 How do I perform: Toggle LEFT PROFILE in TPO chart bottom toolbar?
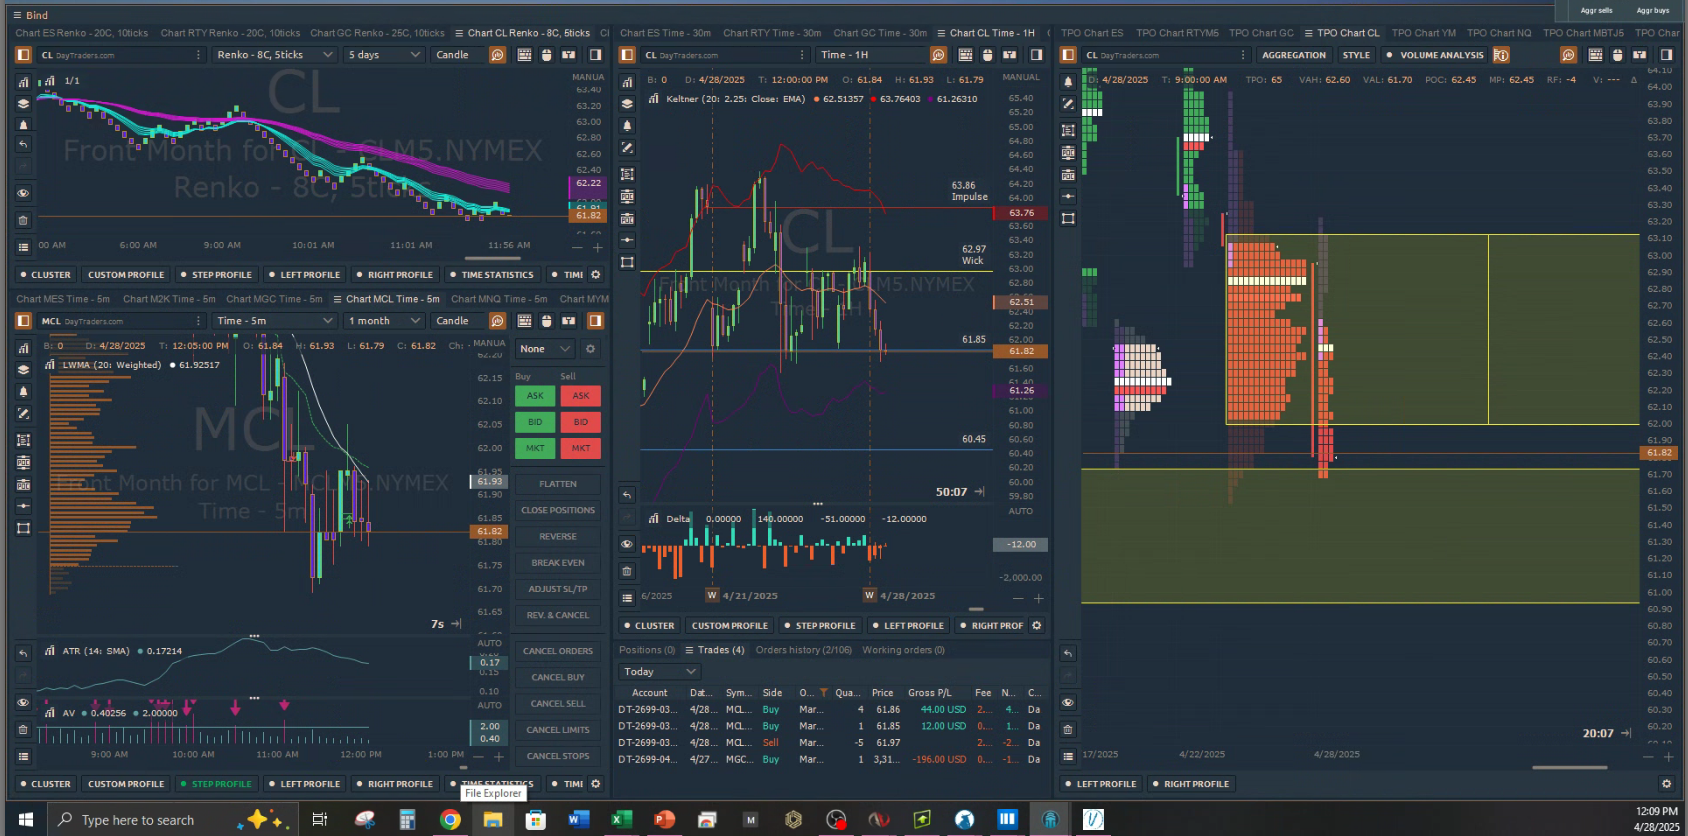pyautogui.click(x=1101, y=784)
